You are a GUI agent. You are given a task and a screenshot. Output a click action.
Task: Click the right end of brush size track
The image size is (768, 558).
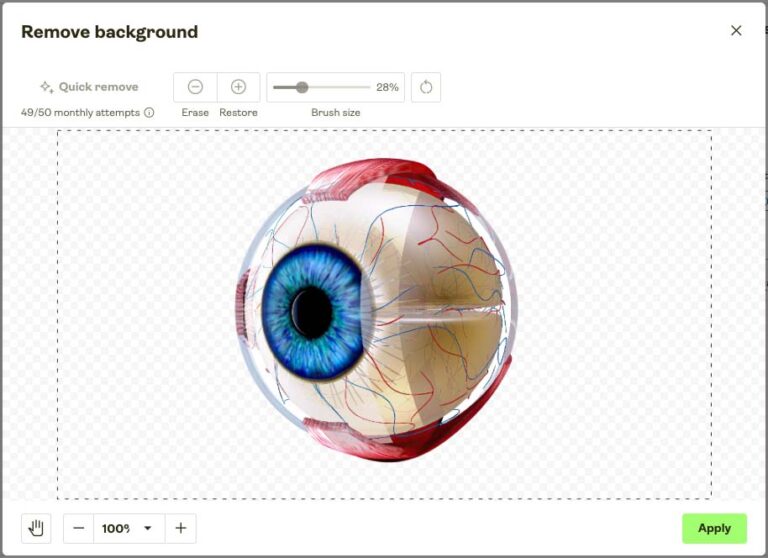[368, 87]
